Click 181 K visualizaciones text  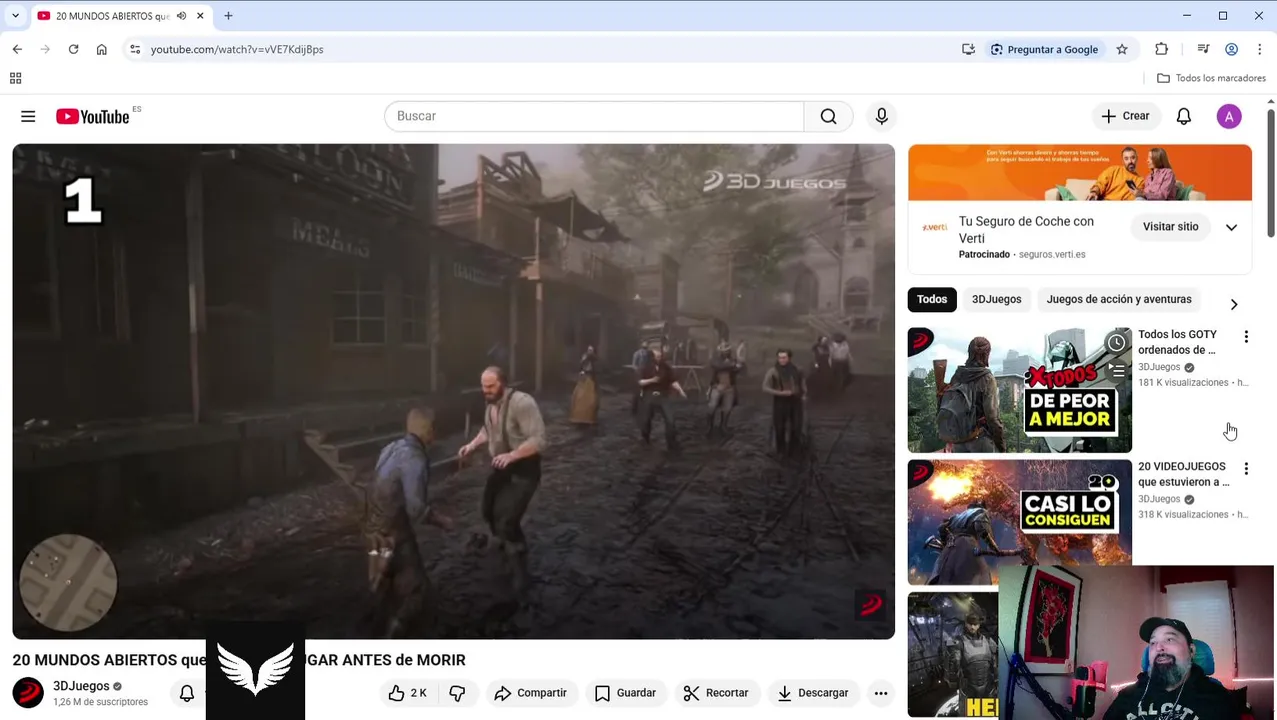click(1183, 383)
